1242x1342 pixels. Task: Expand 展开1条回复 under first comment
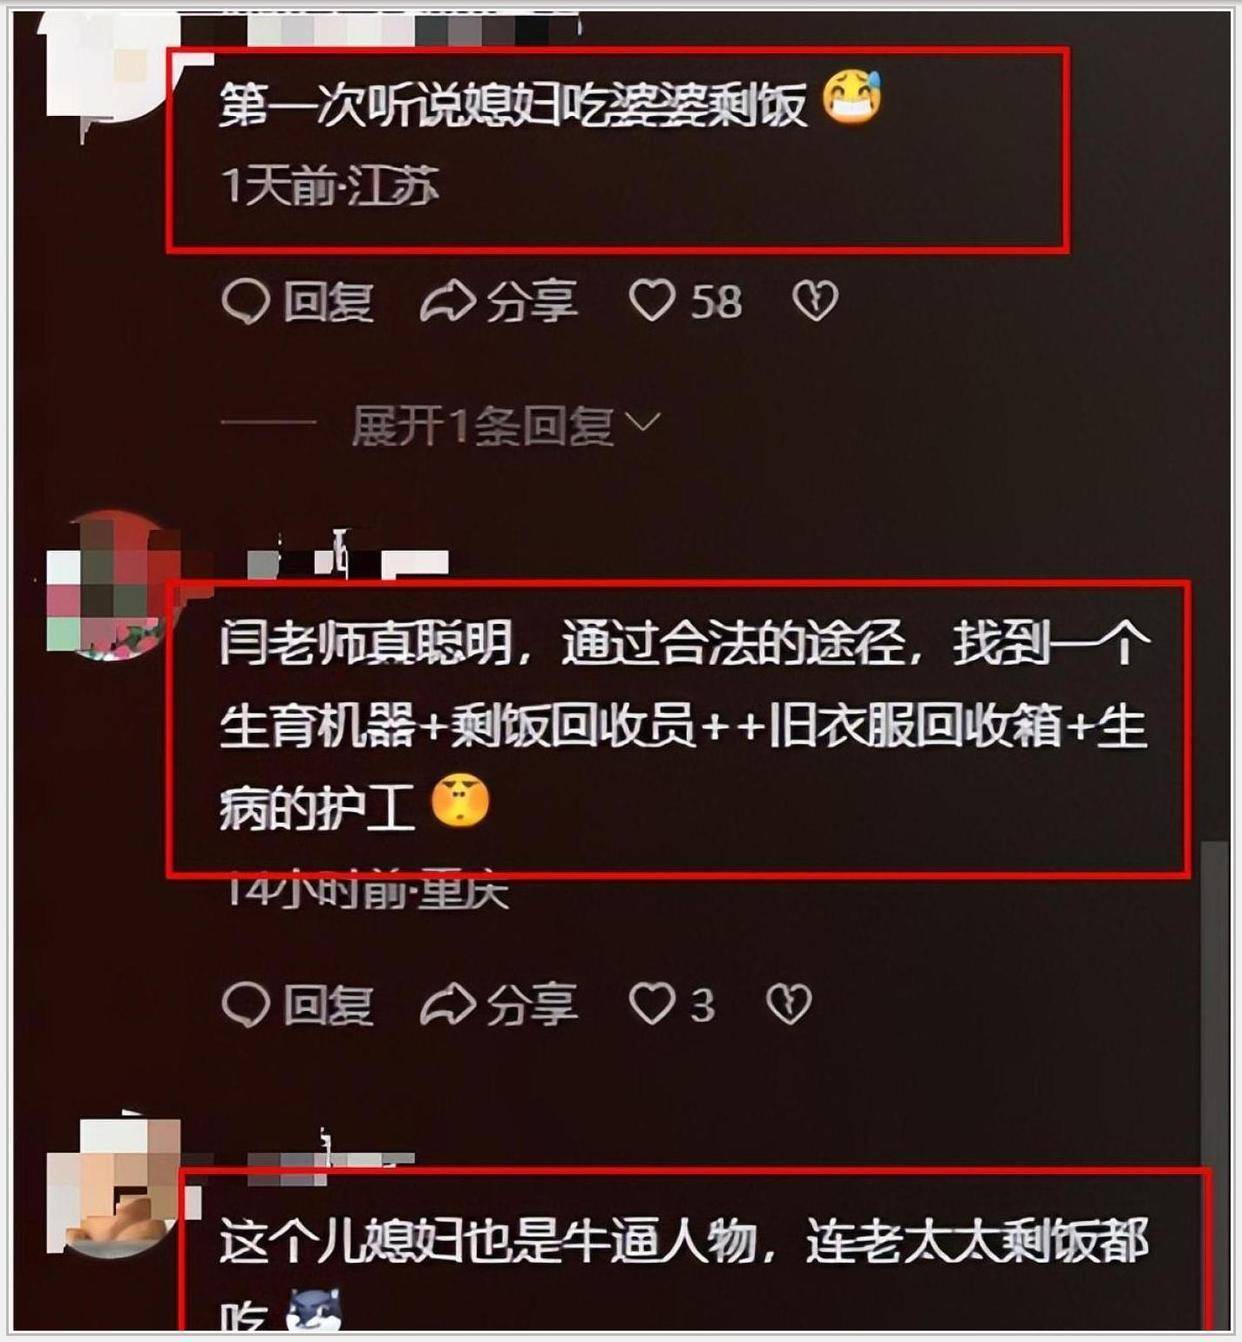(x=482, y=426)
